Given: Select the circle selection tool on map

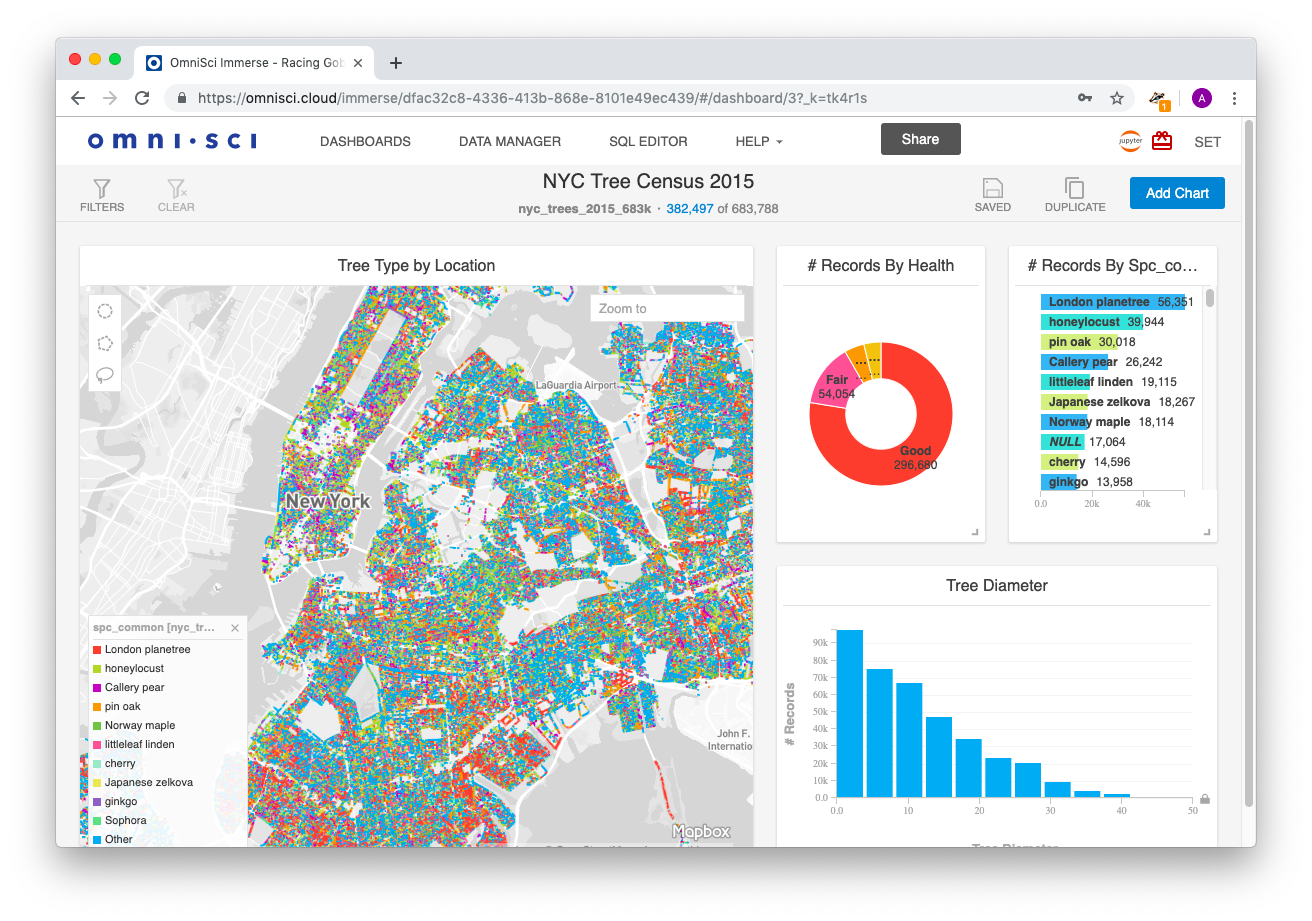Looking at the screenshot, I should pos(105,311).
